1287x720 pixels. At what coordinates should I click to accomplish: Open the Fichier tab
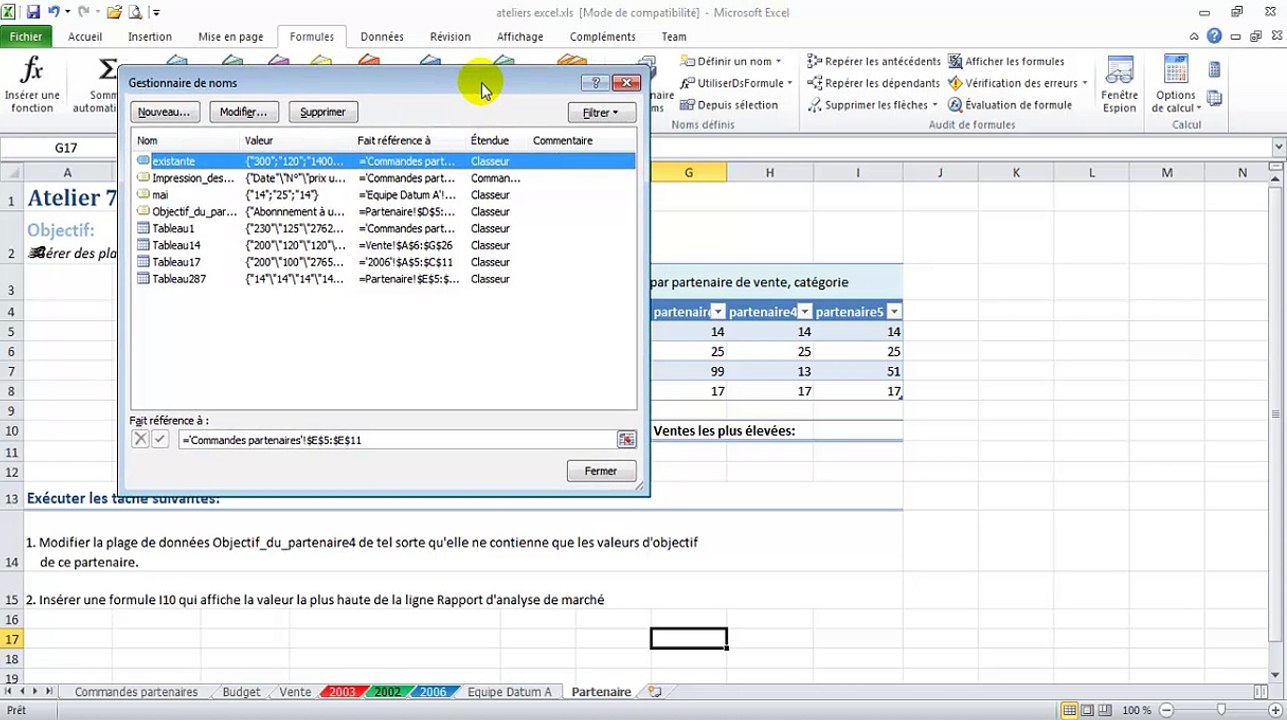point(26,36)
